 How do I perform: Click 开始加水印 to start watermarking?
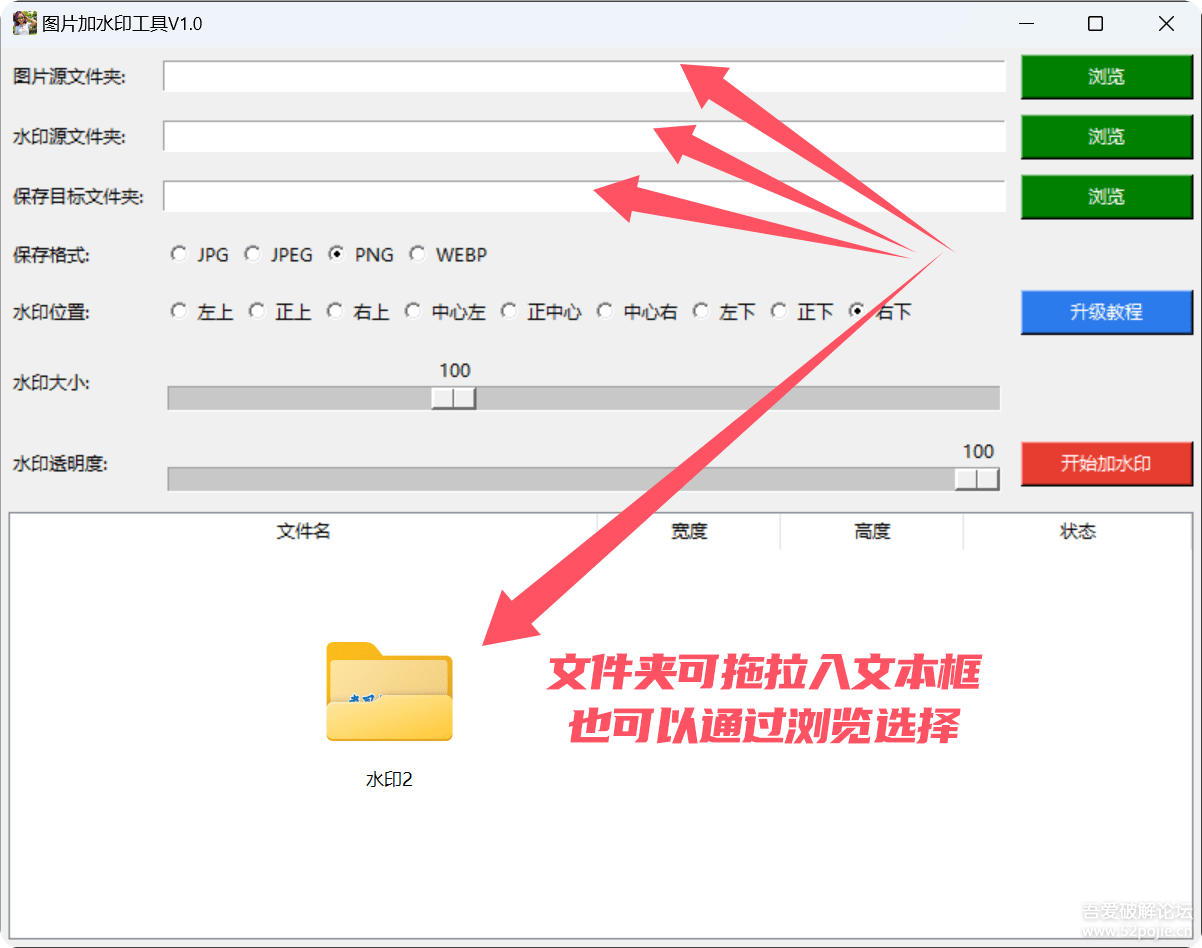(1106, 464)
